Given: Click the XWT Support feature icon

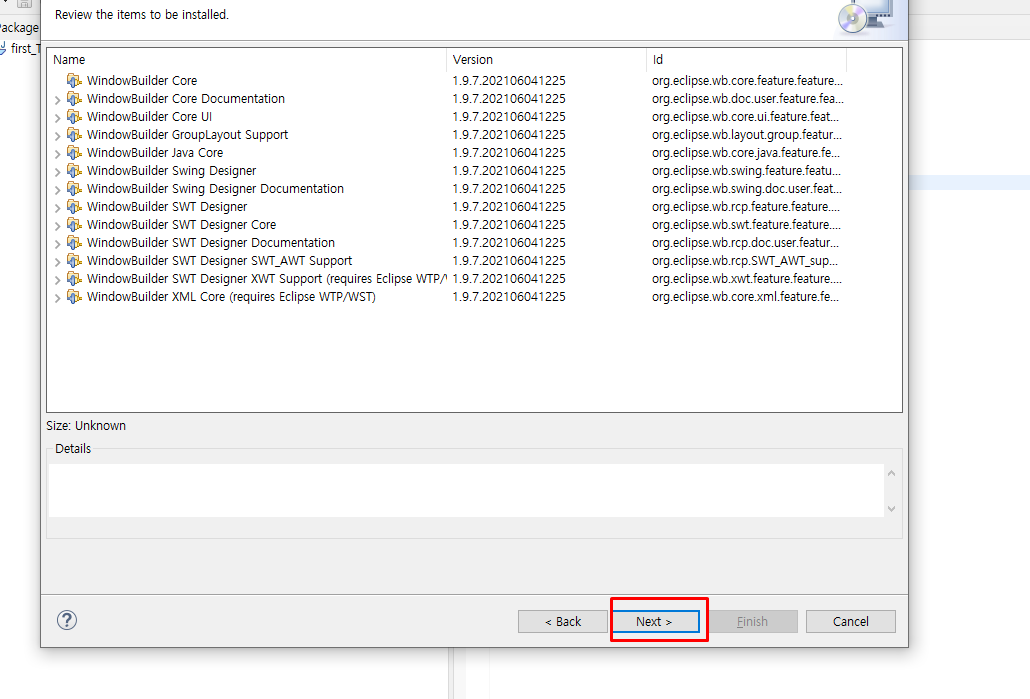Looking at the screenshot, I should [x=74, y=279].
